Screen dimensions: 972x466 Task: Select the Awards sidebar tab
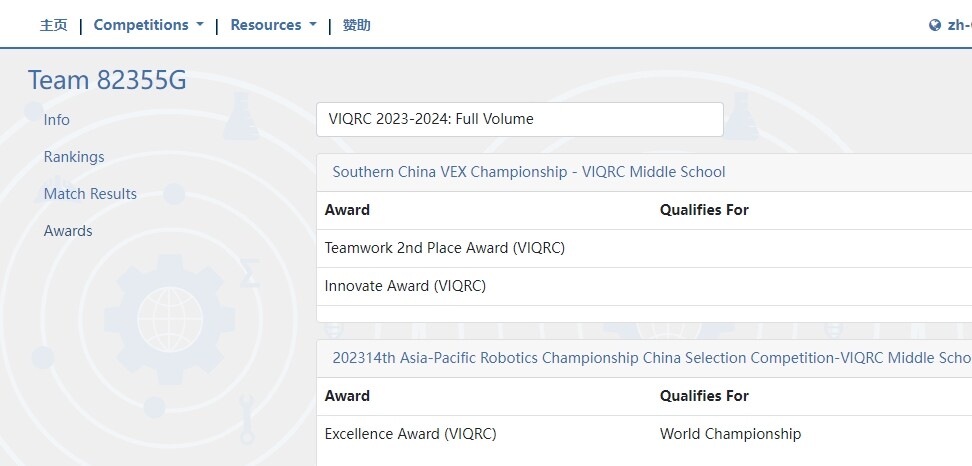[x=68, y=231]
